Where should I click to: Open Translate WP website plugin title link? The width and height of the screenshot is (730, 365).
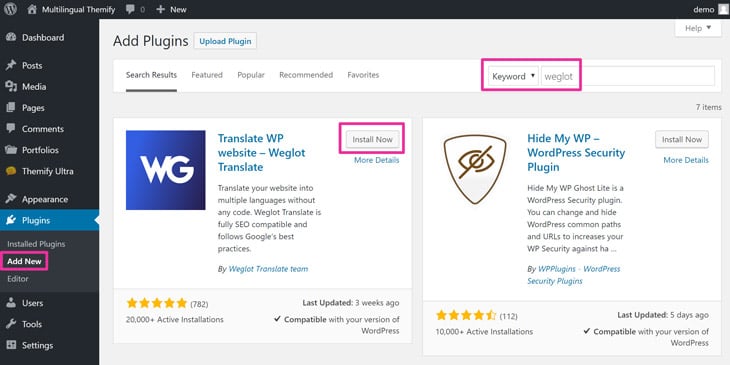[262, 153]
